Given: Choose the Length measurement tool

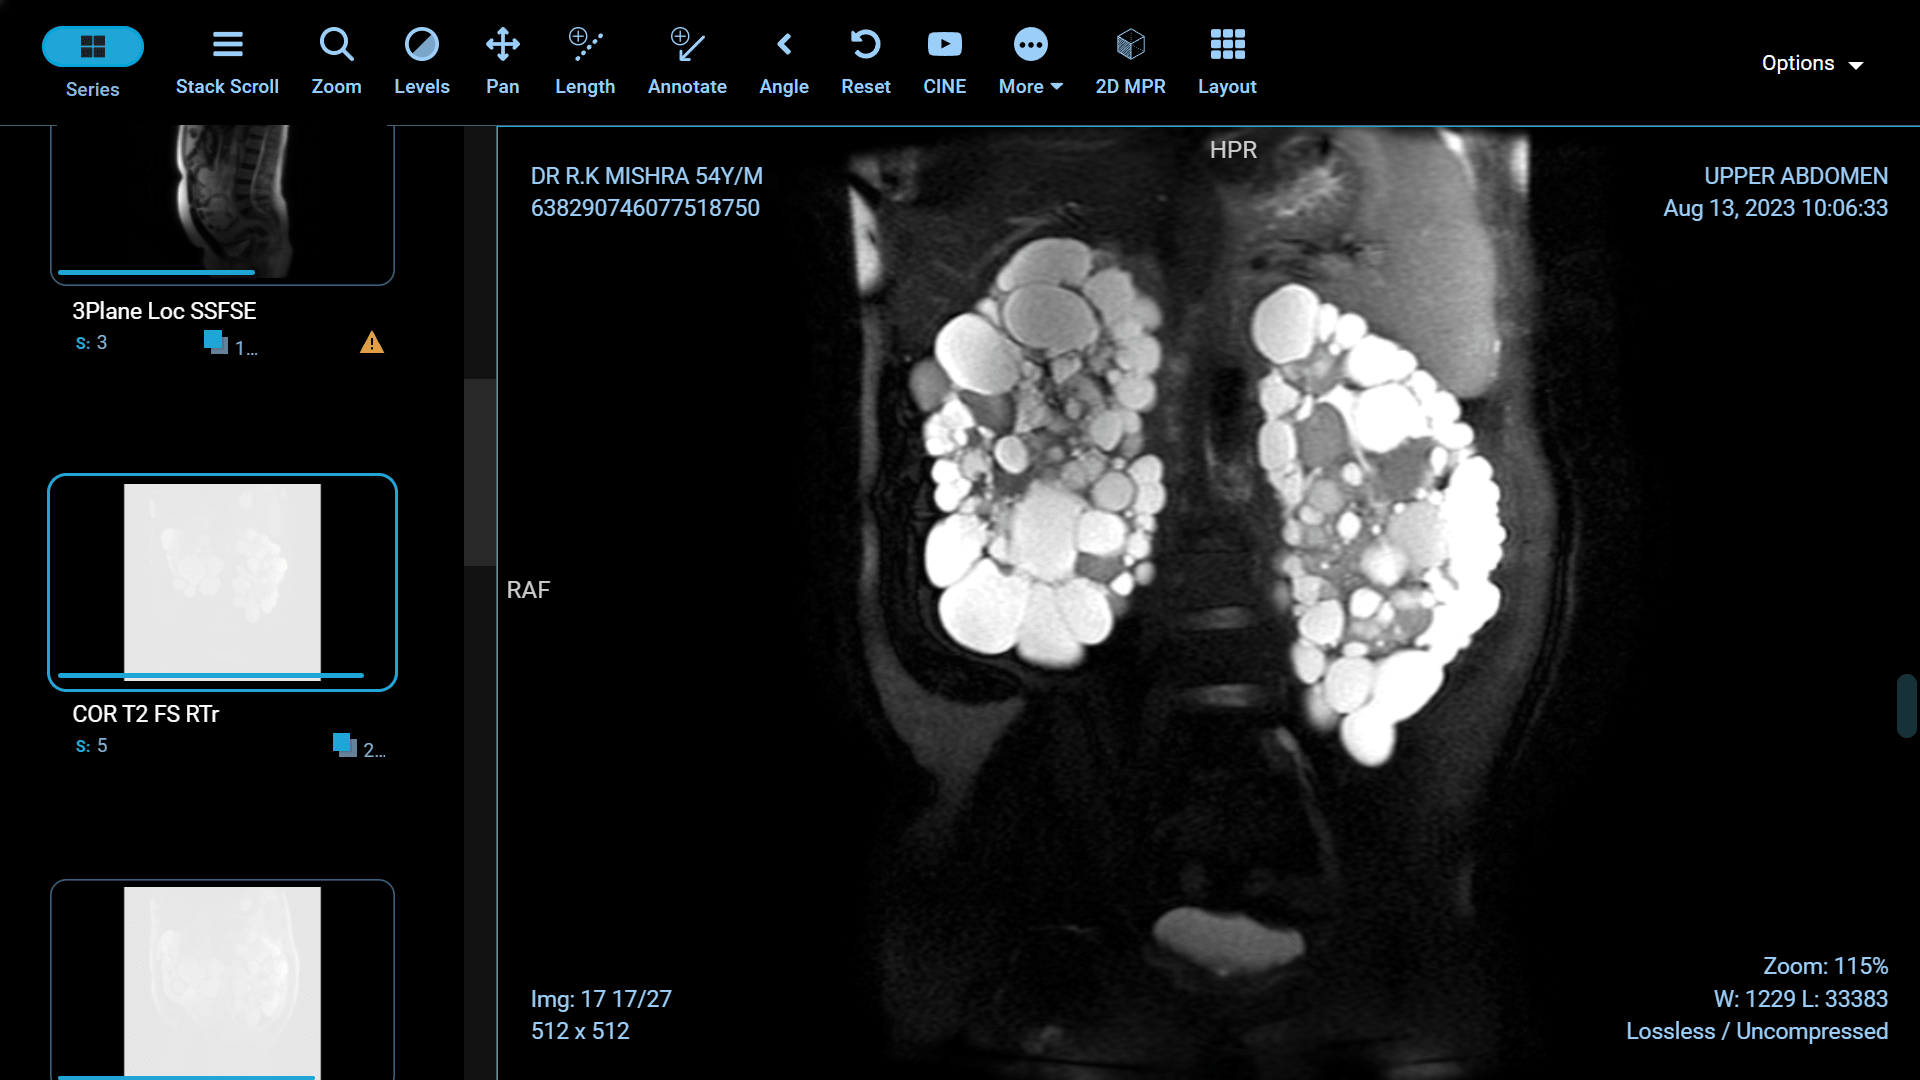Looking at the screenshot, I should point(585,60).
